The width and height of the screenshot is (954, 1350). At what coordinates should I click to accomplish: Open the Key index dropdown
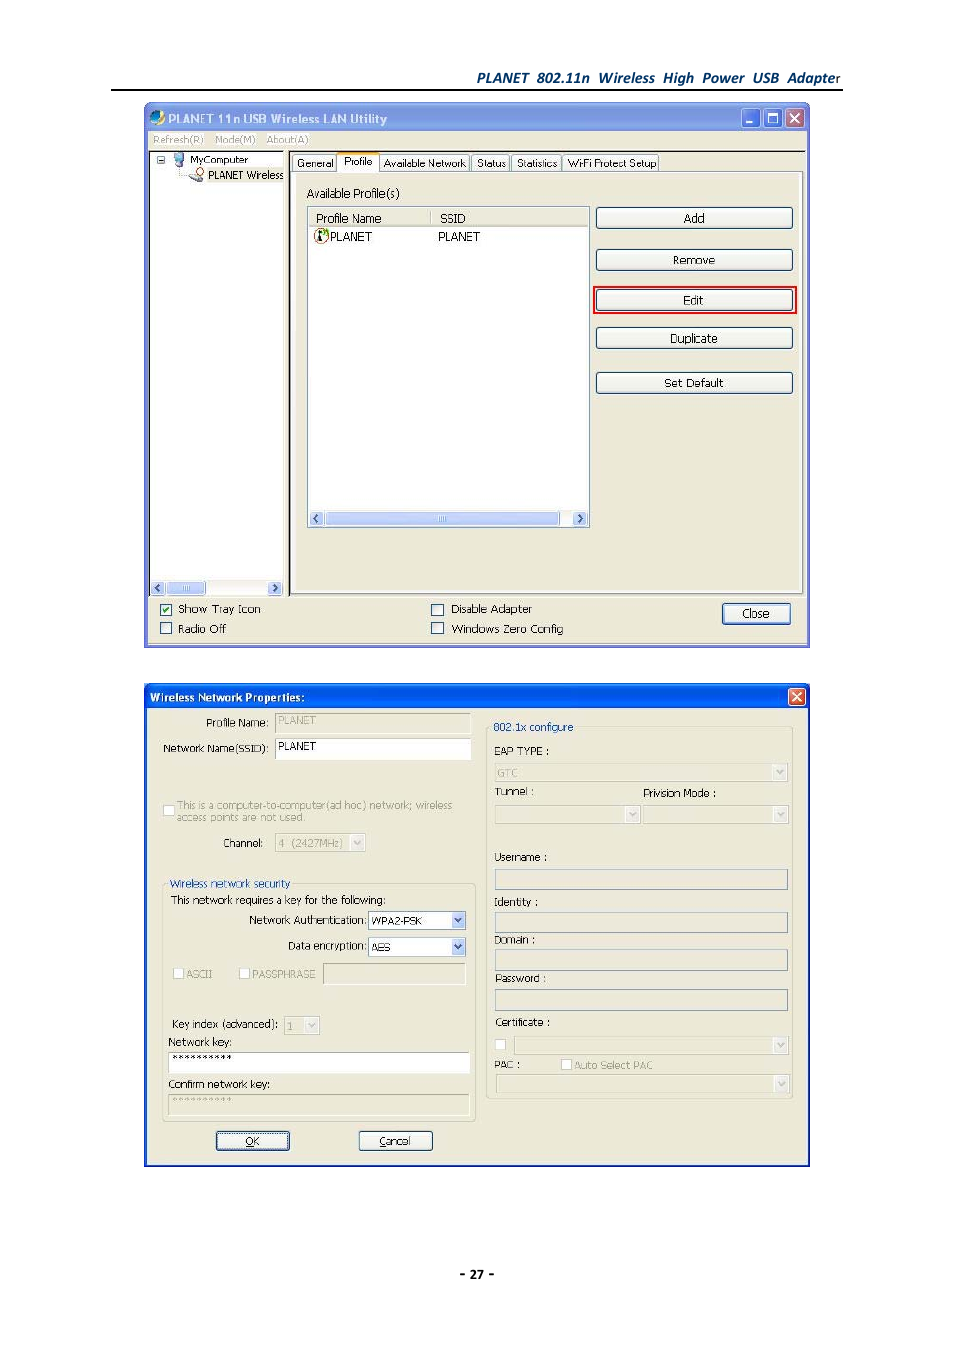click(312, 1025)
